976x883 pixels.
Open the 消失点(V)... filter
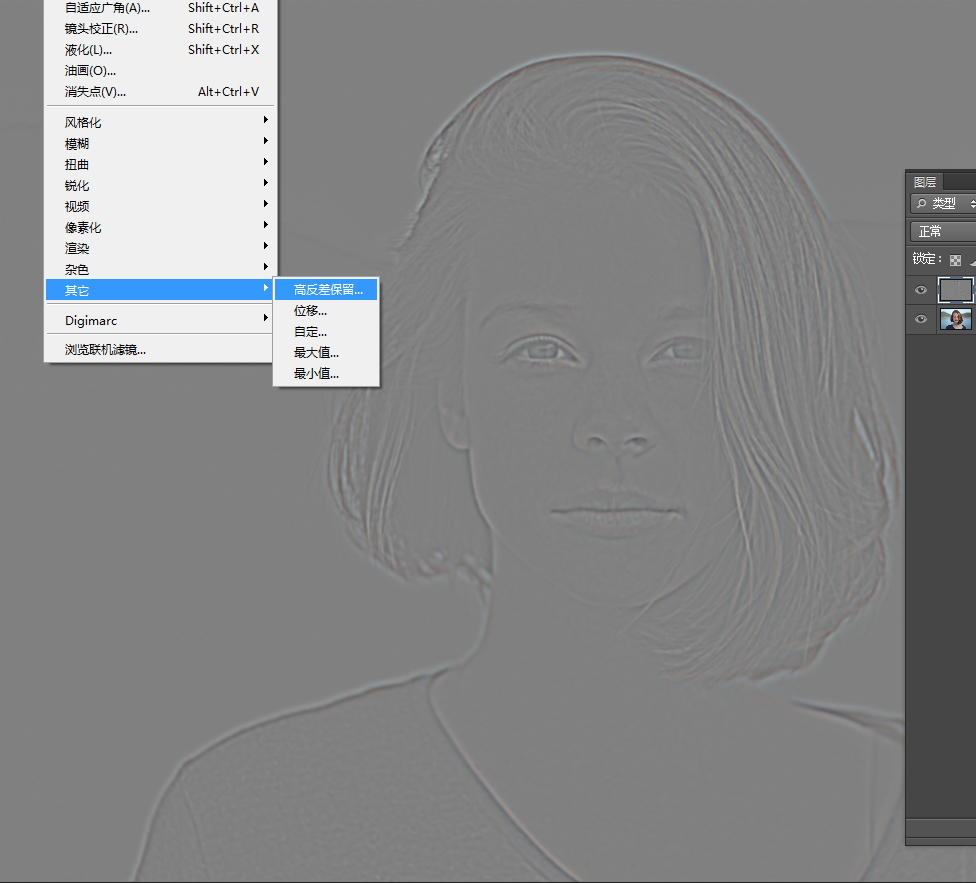tap(160, 92)
